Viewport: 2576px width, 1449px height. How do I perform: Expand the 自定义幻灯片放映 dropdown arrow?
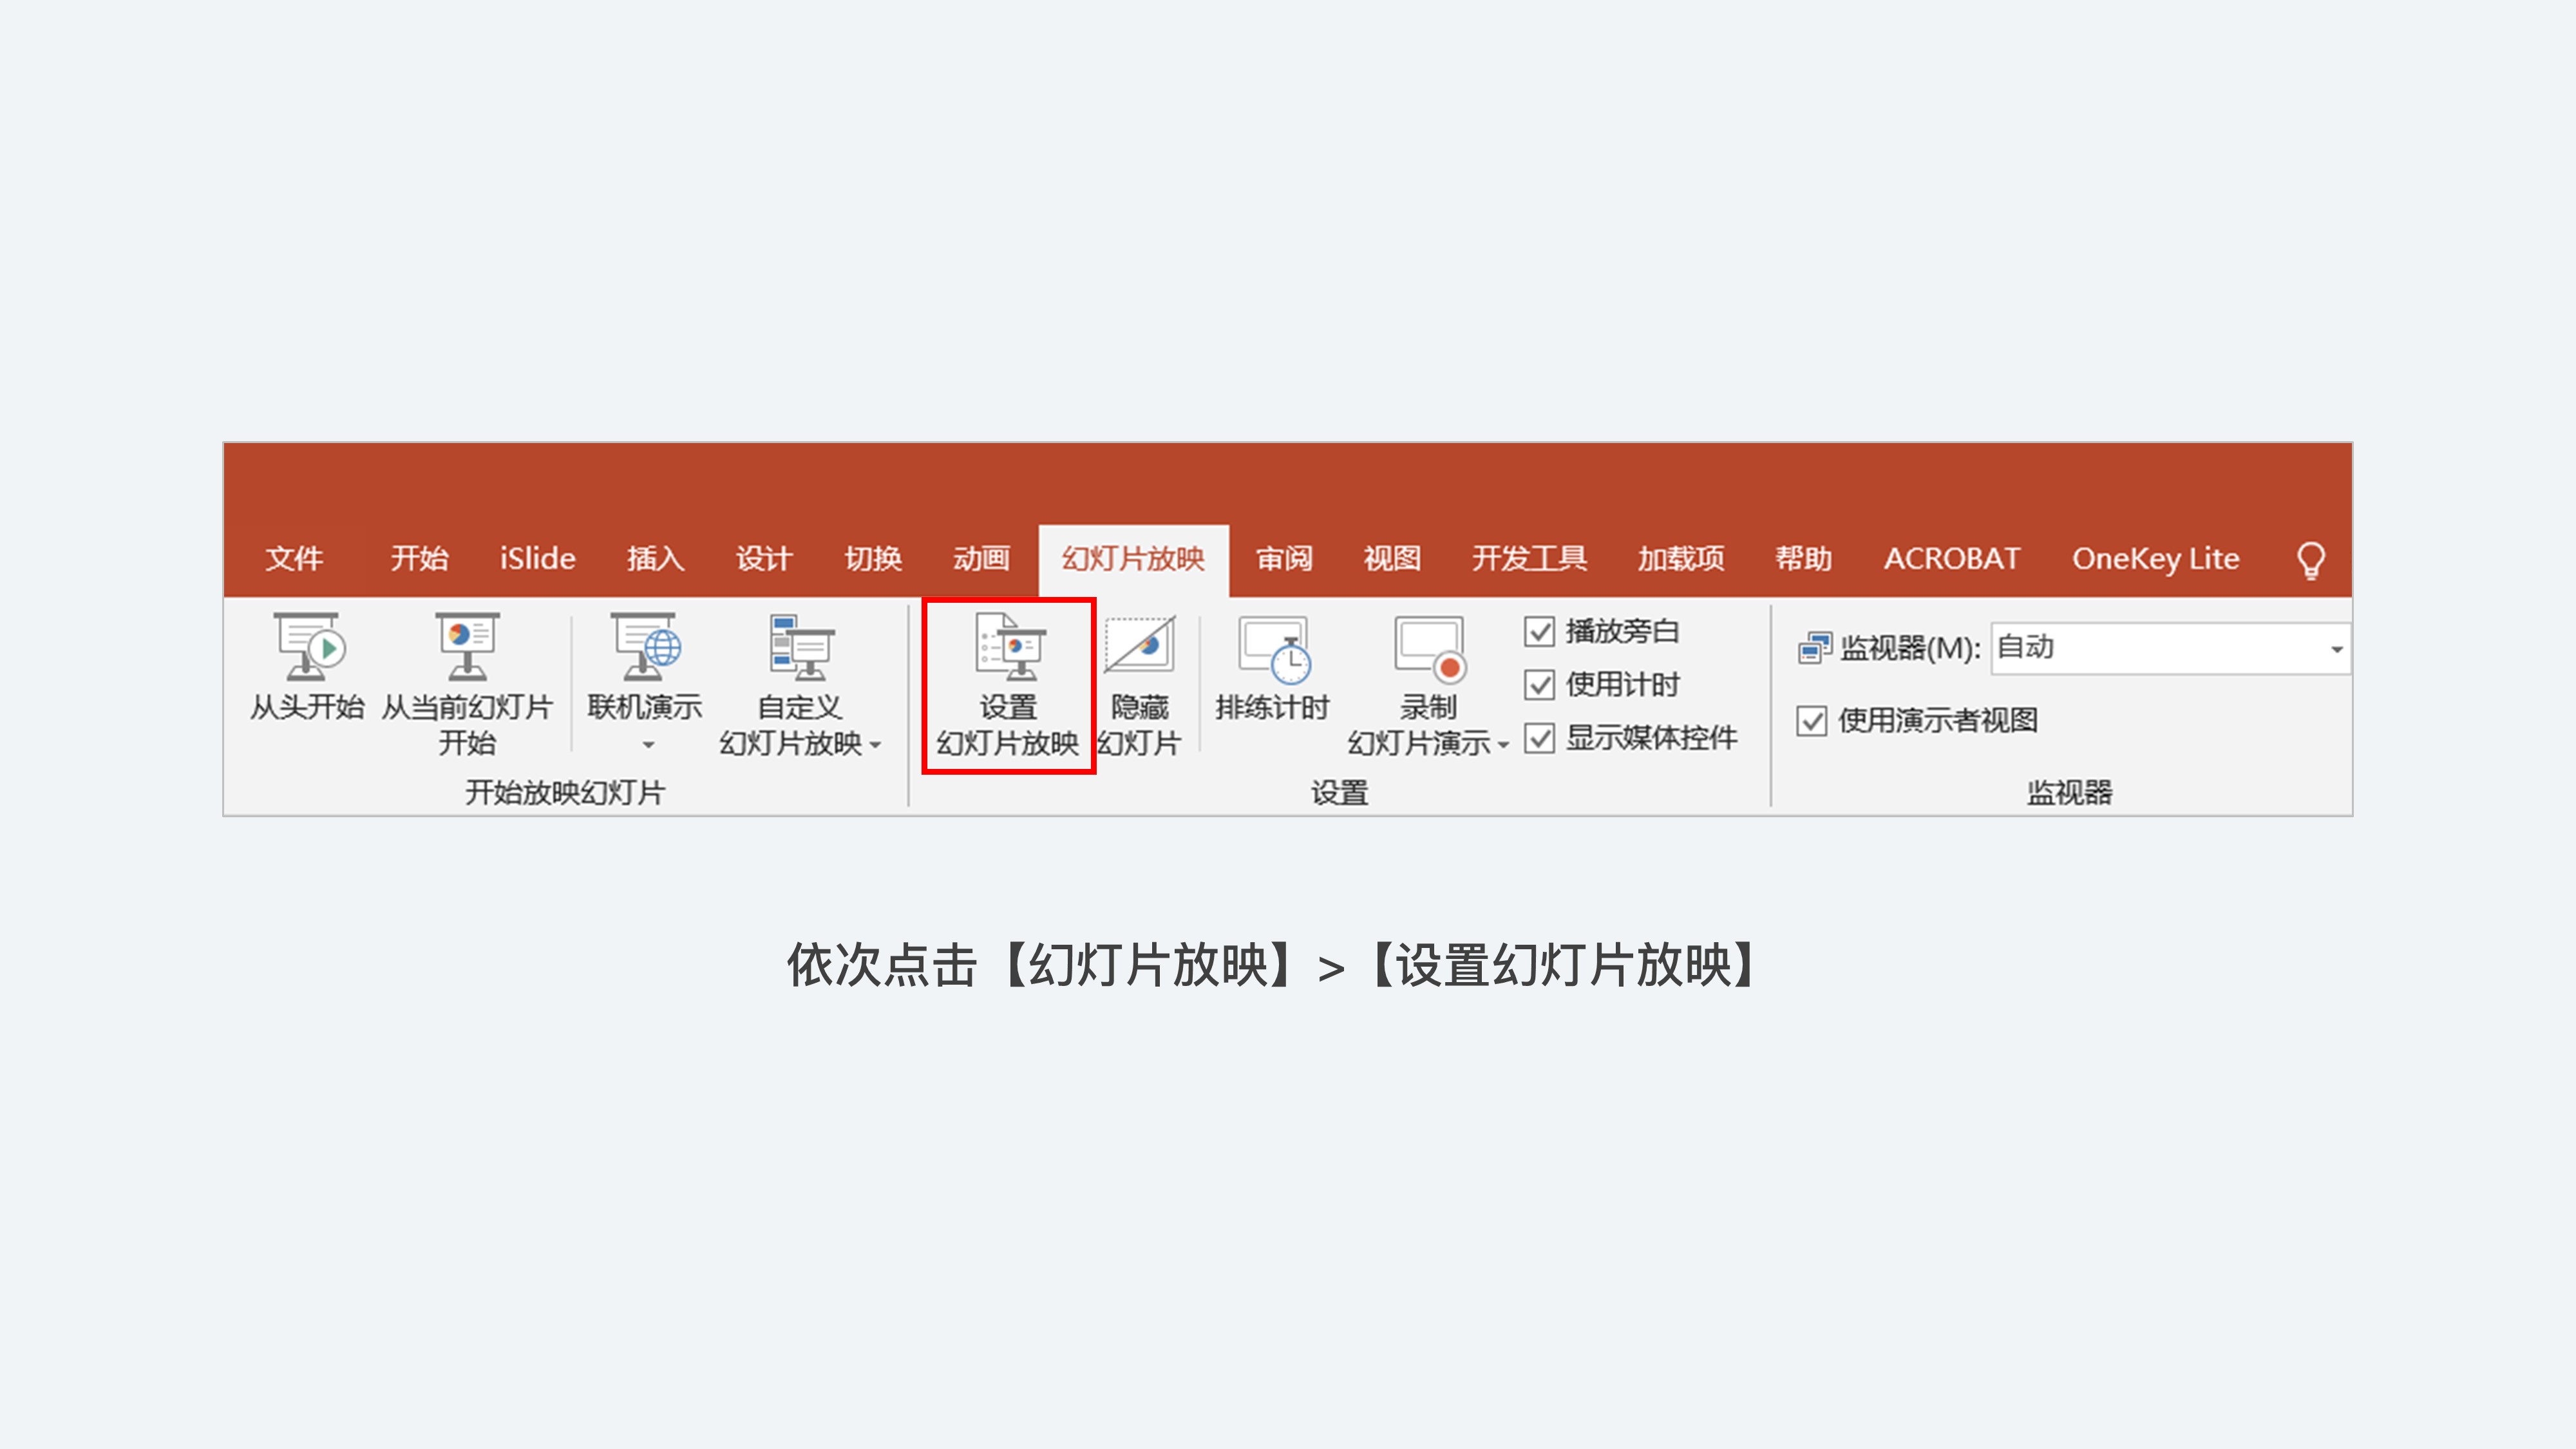(x=875, y=745)
